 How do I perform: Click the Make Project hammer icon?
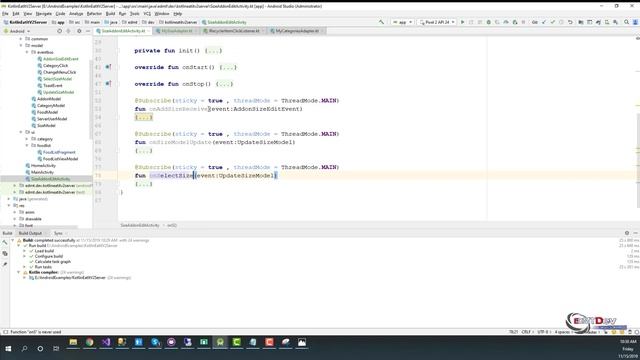point(381,22)
